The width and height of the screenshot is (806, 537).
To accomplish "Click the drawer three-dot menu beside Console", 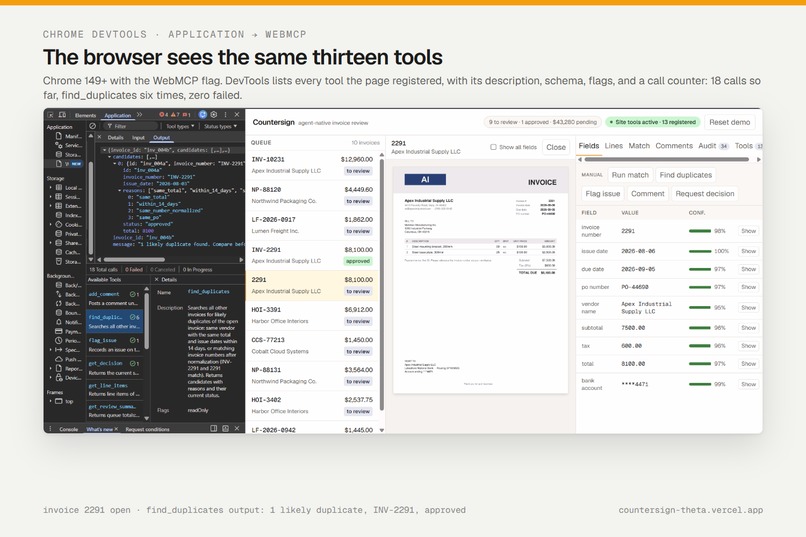I will coord(50,429).
